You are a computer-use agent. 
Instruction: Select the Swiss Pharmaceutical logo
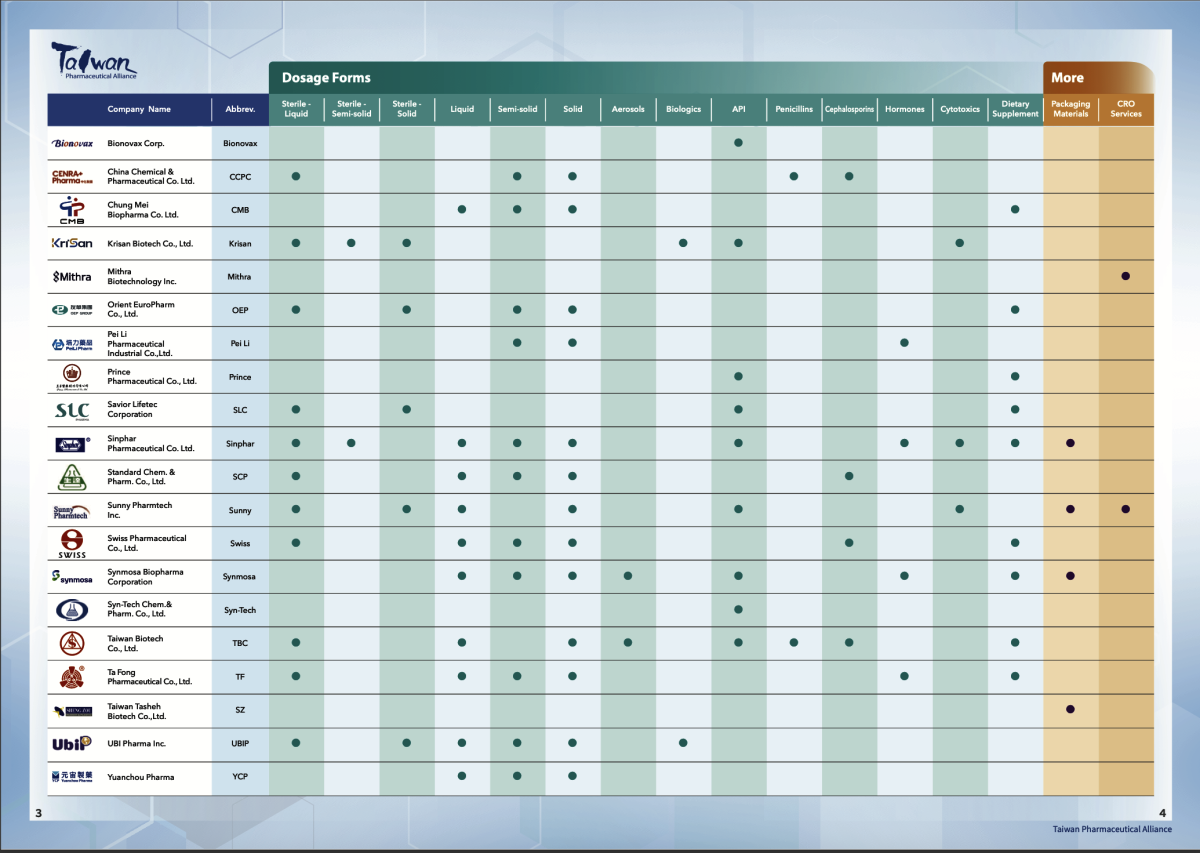point(70,542)
